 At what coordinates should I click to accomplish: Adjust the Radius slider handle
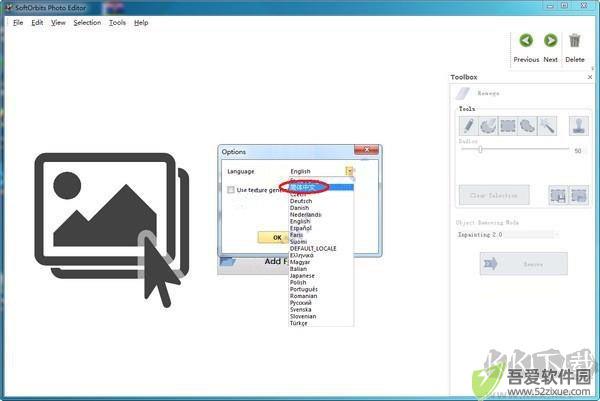click(x=480, y=149)
